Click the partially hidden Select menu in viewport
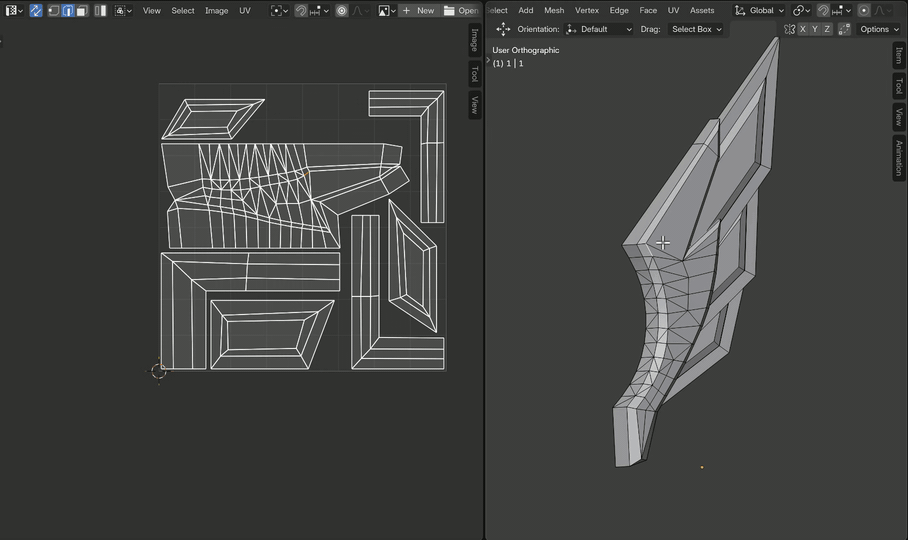908x540 pixels. click(497, 10)
